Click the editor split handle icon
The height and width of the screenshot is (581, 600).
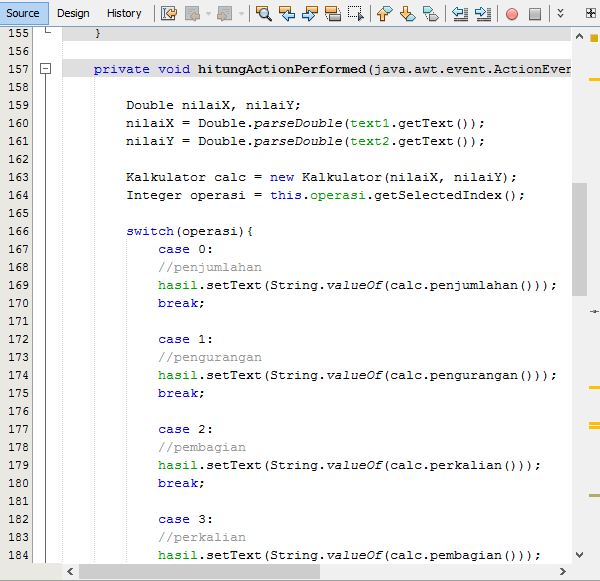tap(591, 14)
